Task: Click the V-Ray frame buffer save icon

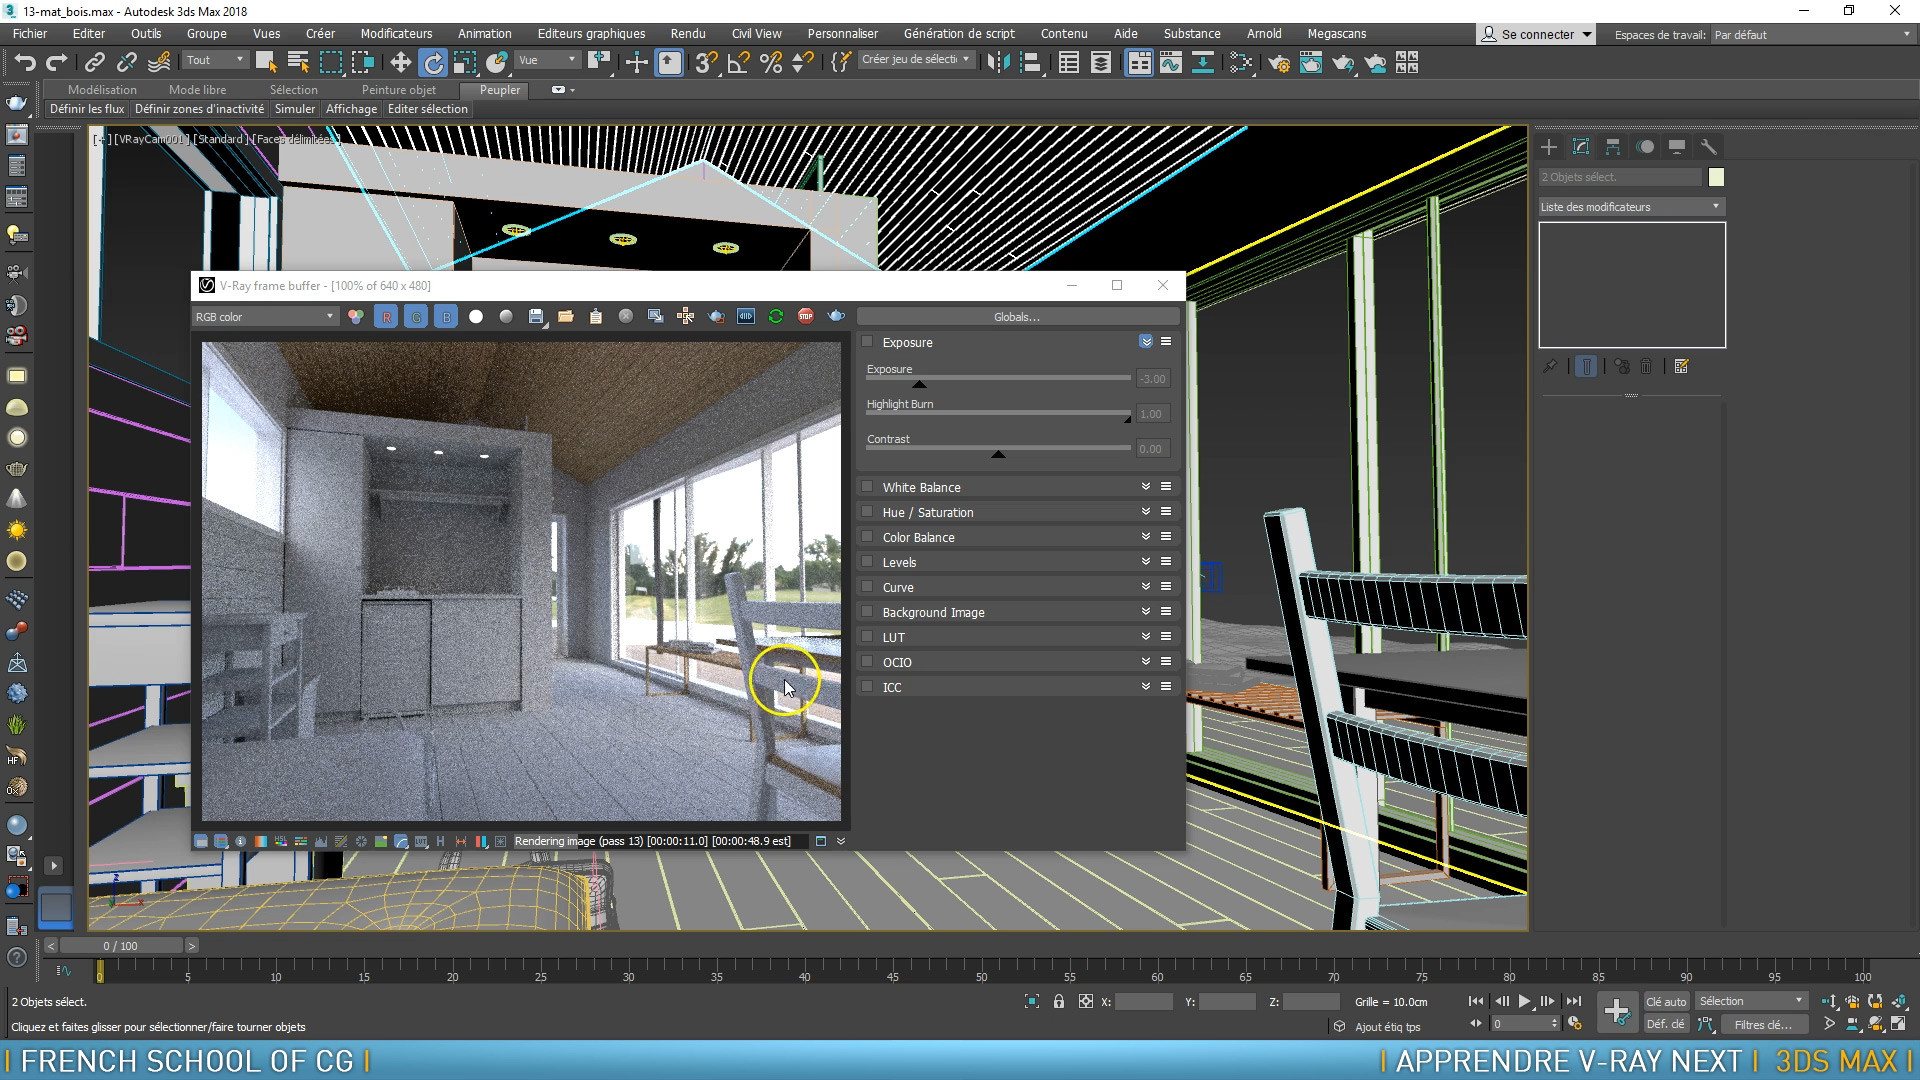Action: [x=537, y=316]
